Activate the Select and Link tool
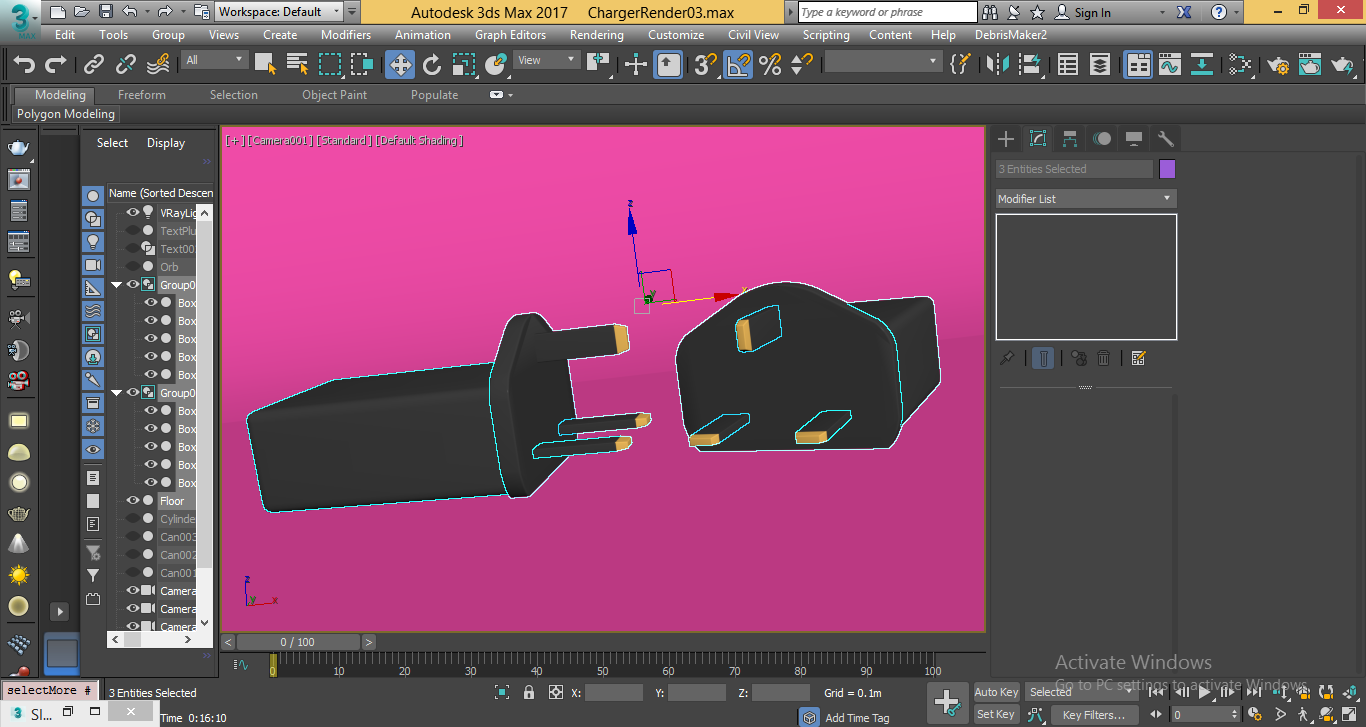The image size is (1366, 727). (x=93, y=65)
